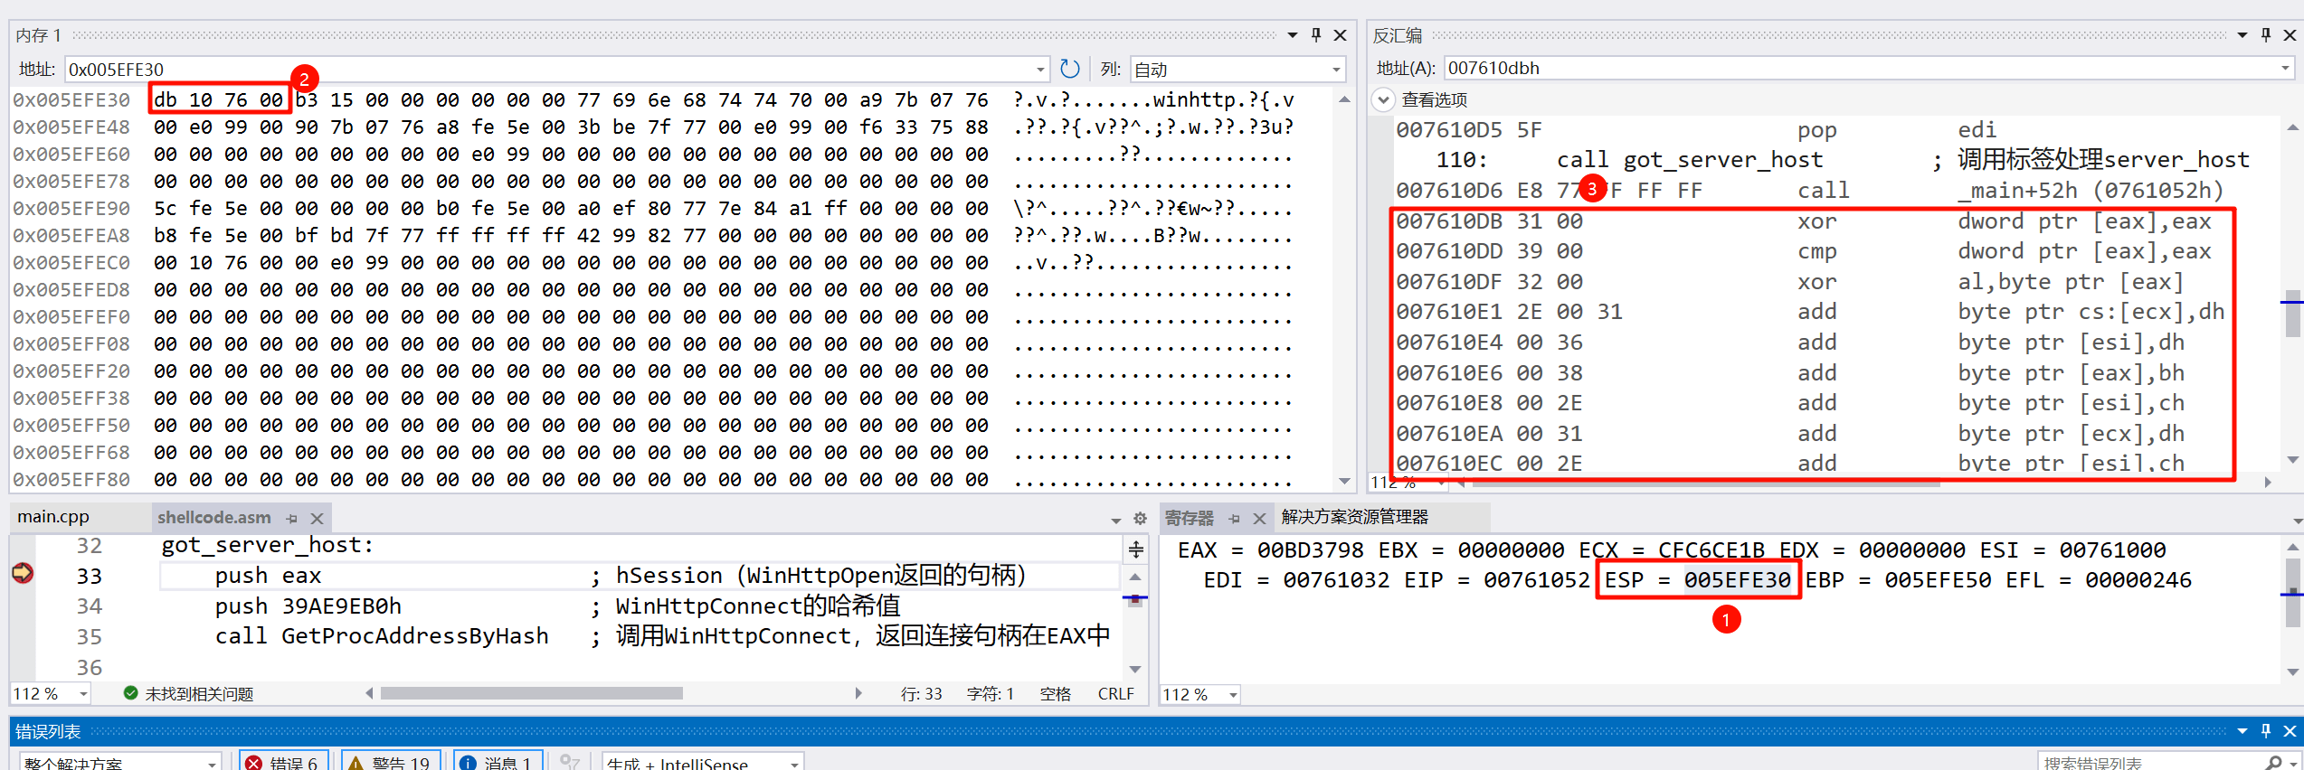Click the split editor window icon
Viewport: 2304px width, 770px height.
(x=1136, y=549)
